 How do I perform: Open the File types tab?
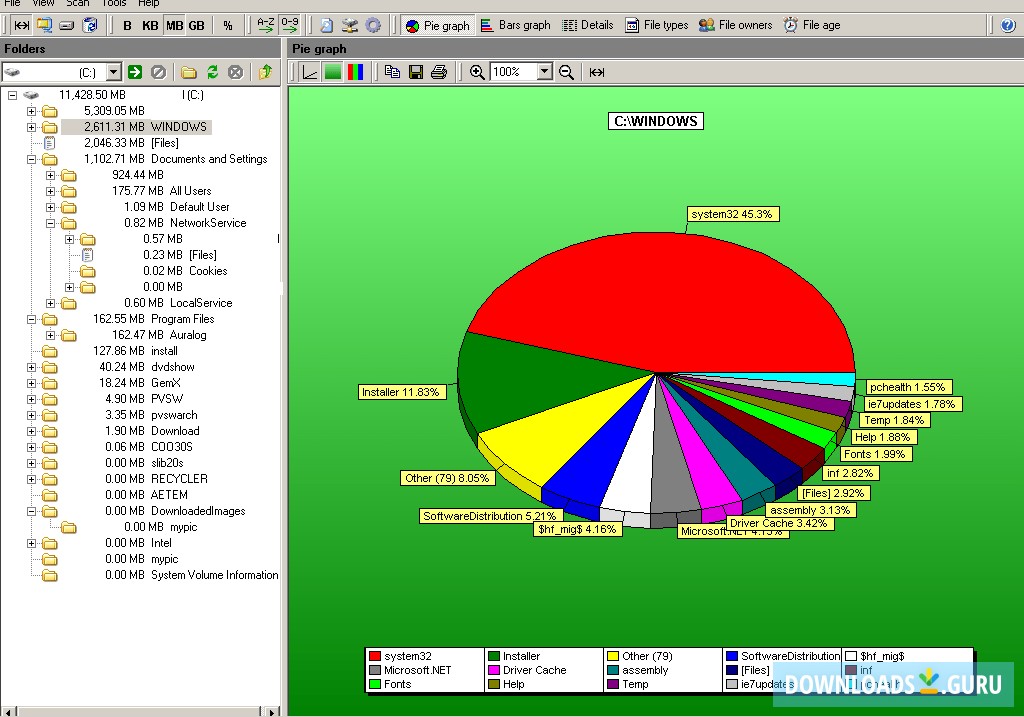pos(657,25)
